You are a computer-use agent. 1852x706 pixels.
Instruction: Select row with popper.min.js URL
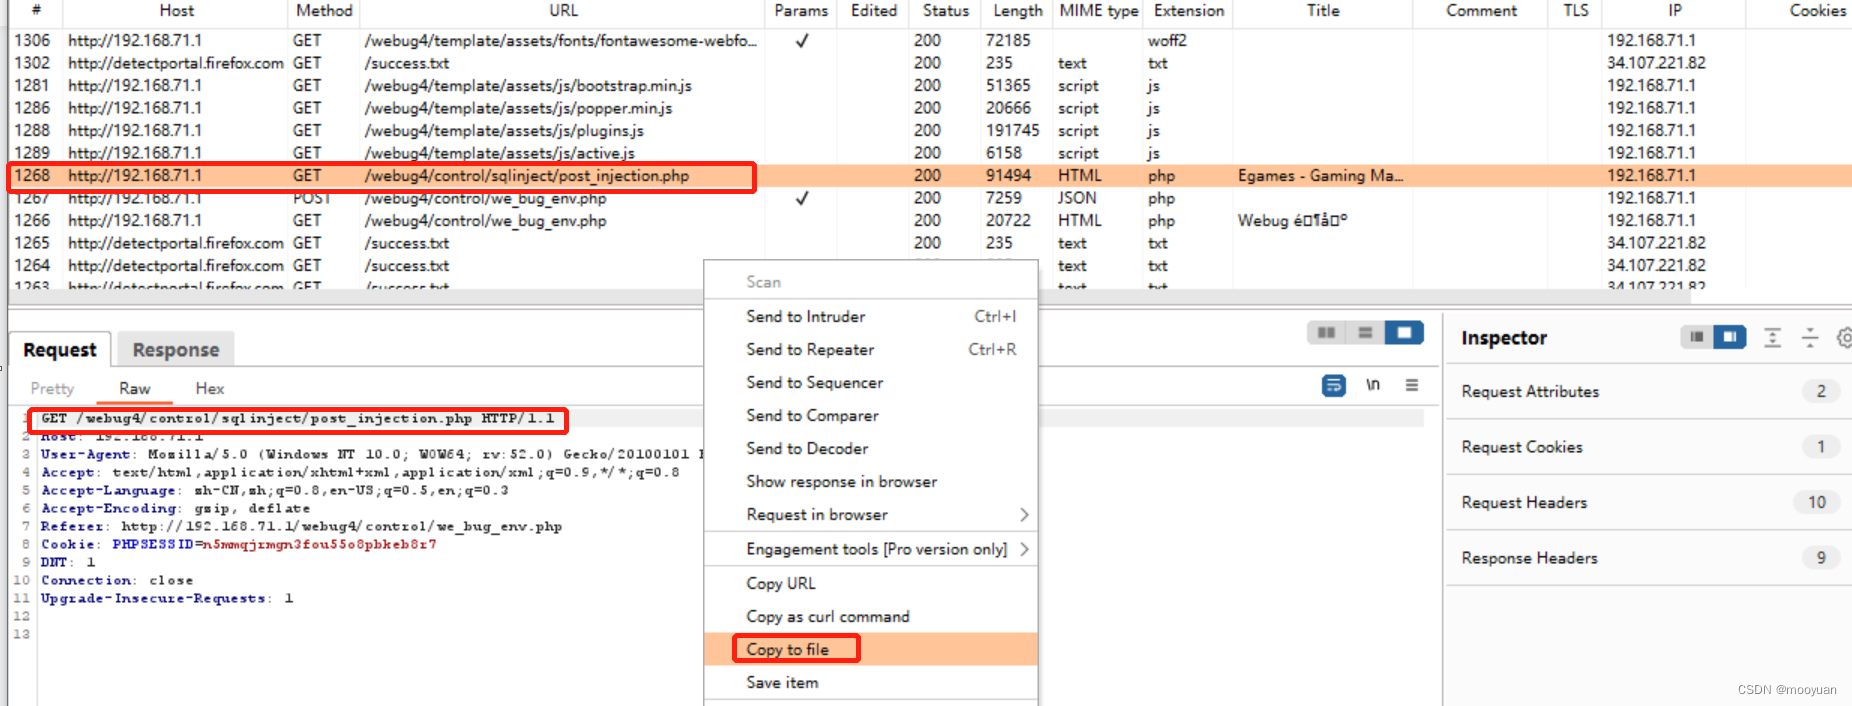click(930, 108)
